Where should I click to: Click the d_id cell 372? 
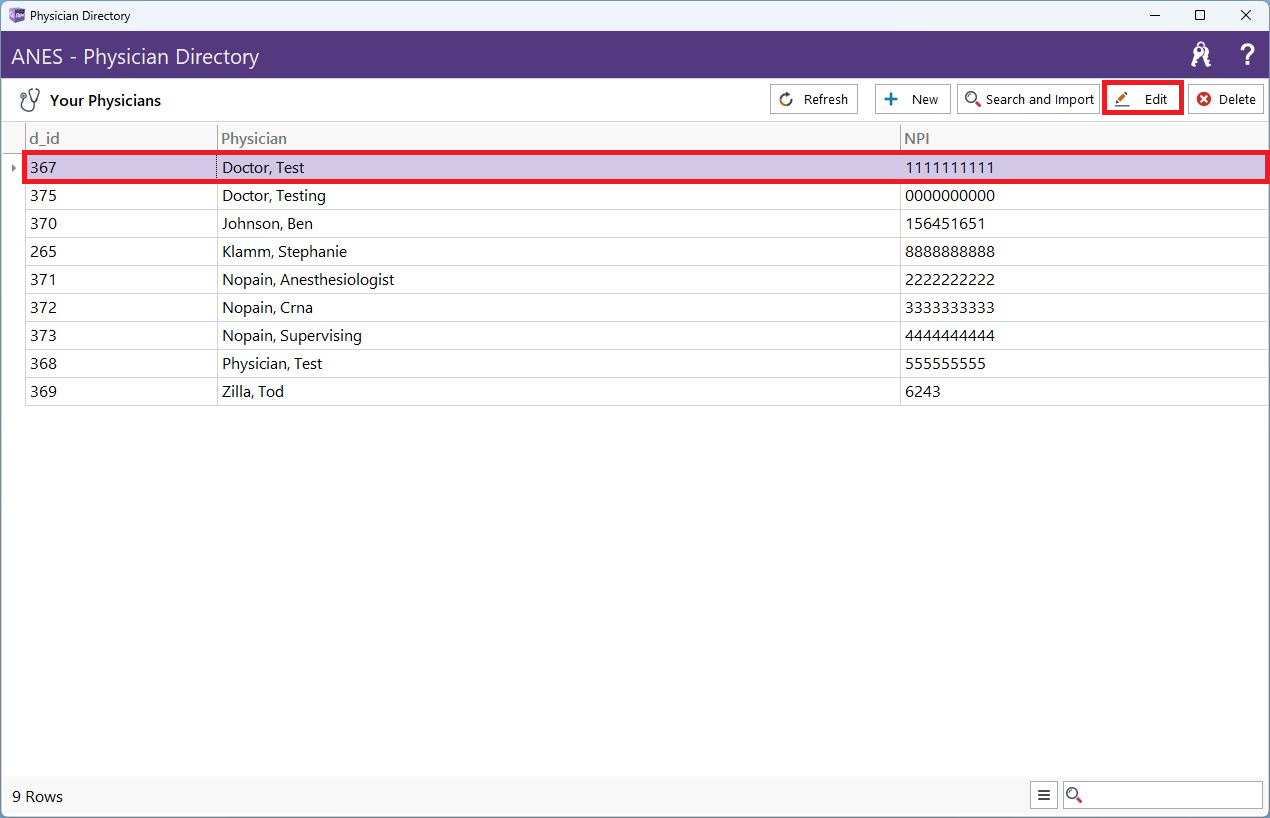point(121,308)
